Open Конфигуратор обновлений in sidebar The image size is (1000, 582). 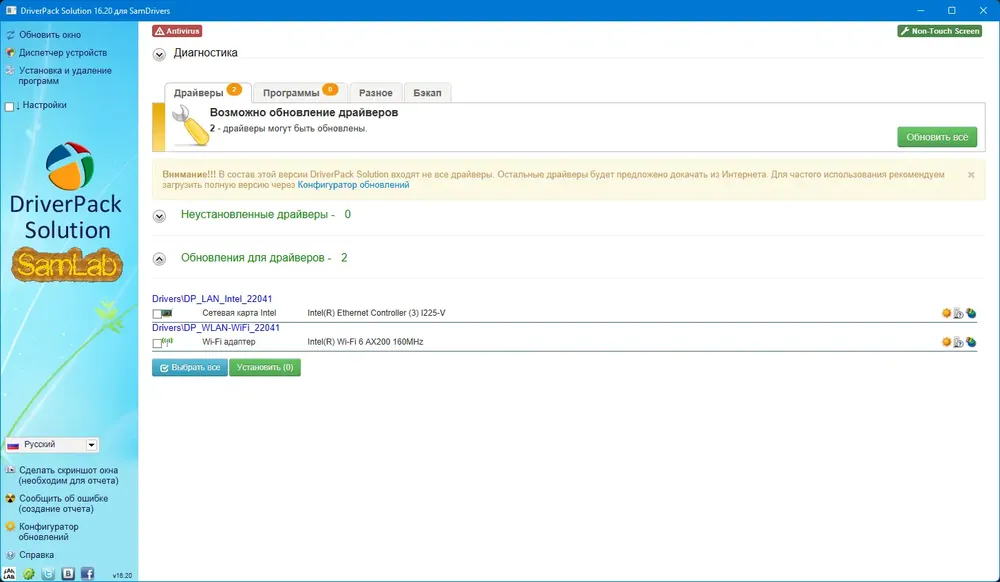[48, 532]
